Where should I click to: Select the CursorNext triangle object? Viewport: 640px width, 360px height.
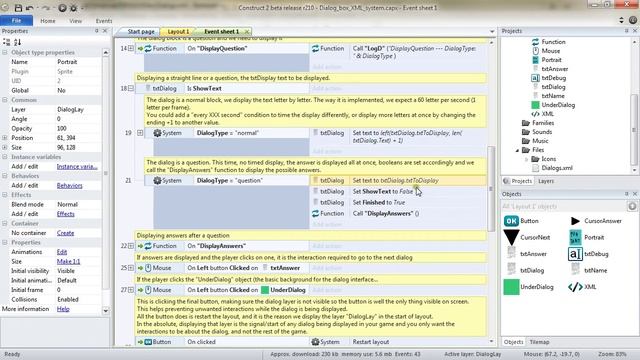(511, 237)
